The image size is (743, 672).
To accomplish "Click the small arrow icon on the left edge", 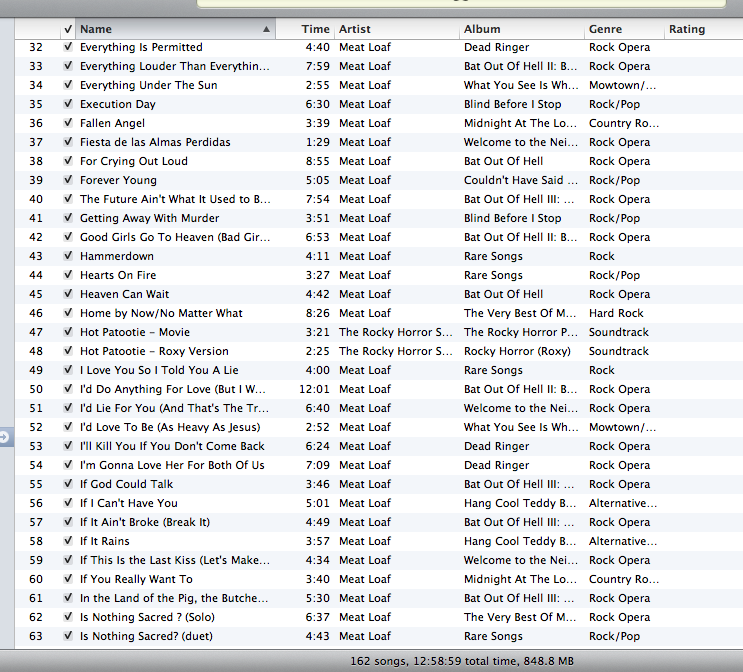I will pos(6,437).
